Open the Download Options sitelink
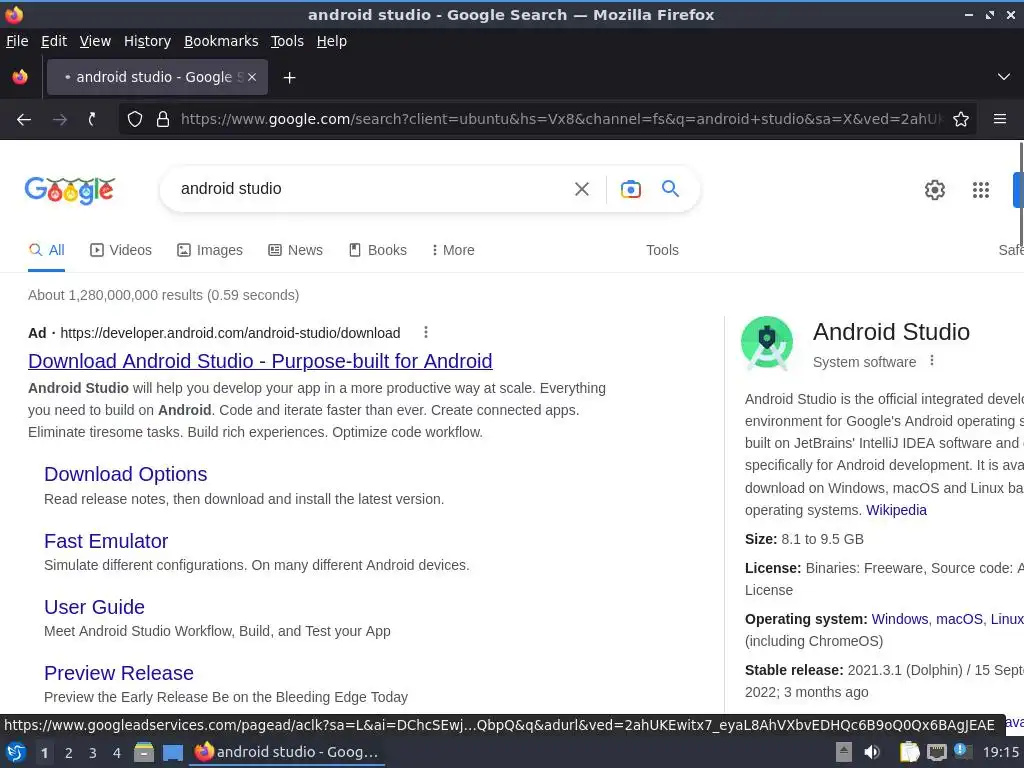The width and height of the screenshot is (1024, 768). [x=125, y=474]
